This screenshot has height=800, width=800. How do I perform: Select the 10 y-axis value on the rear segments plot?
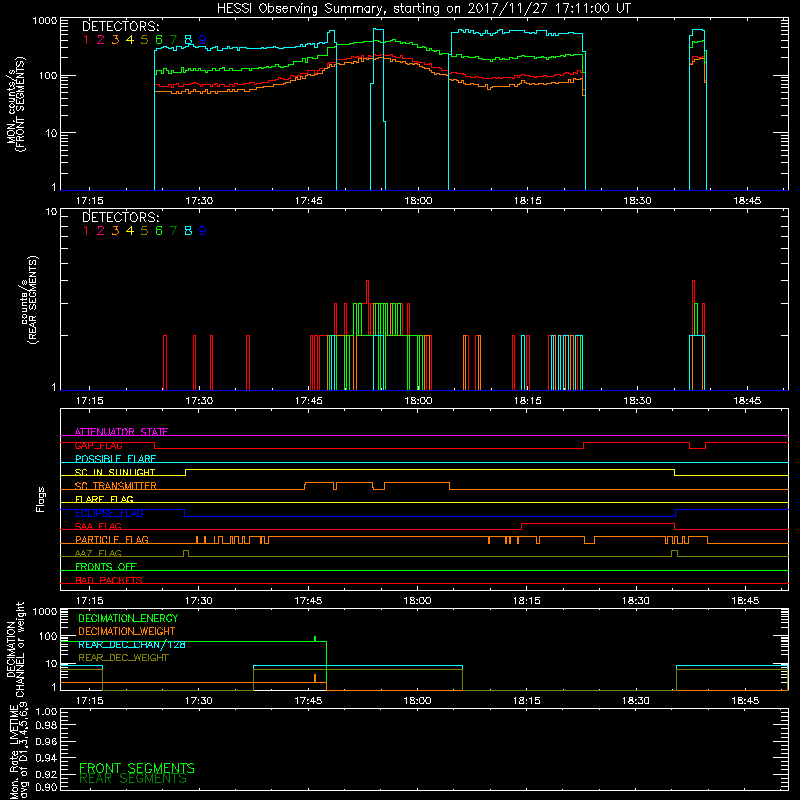tap(52, 212)
